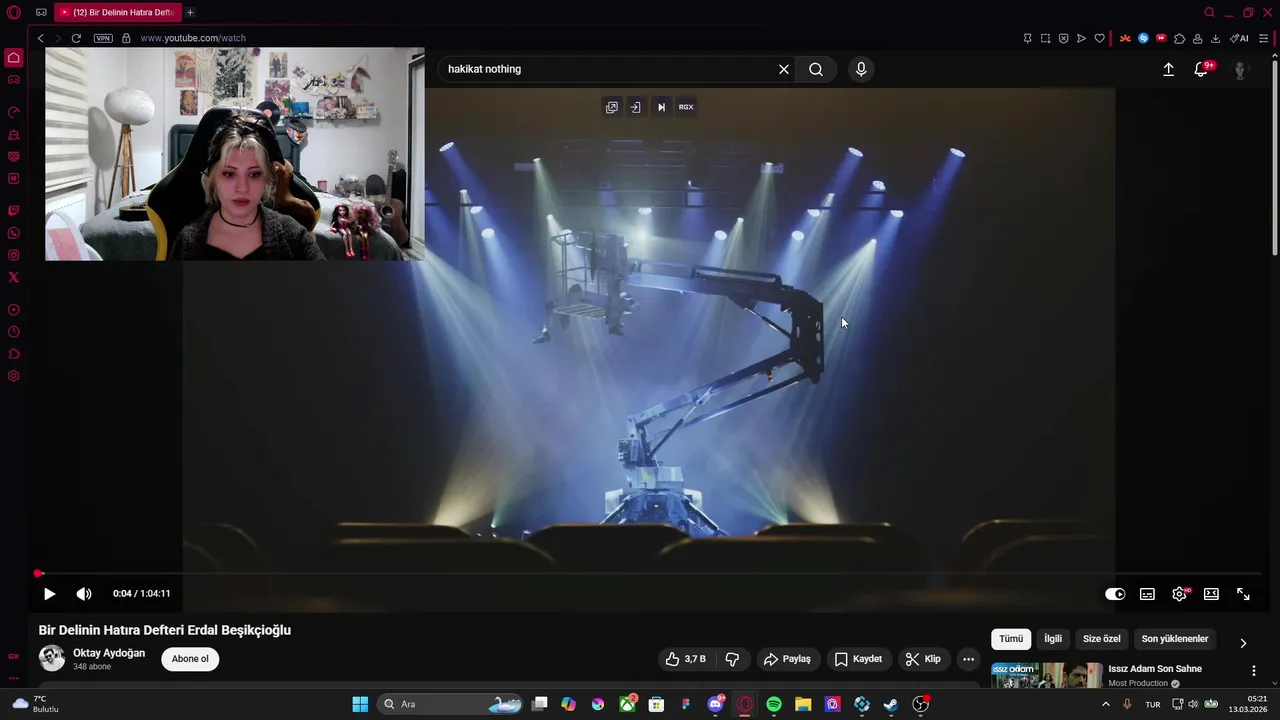Submit YouTube search with magnifier button
Image resolution: width=1280 pixels, height=720 pixels.
pos(816,69)
